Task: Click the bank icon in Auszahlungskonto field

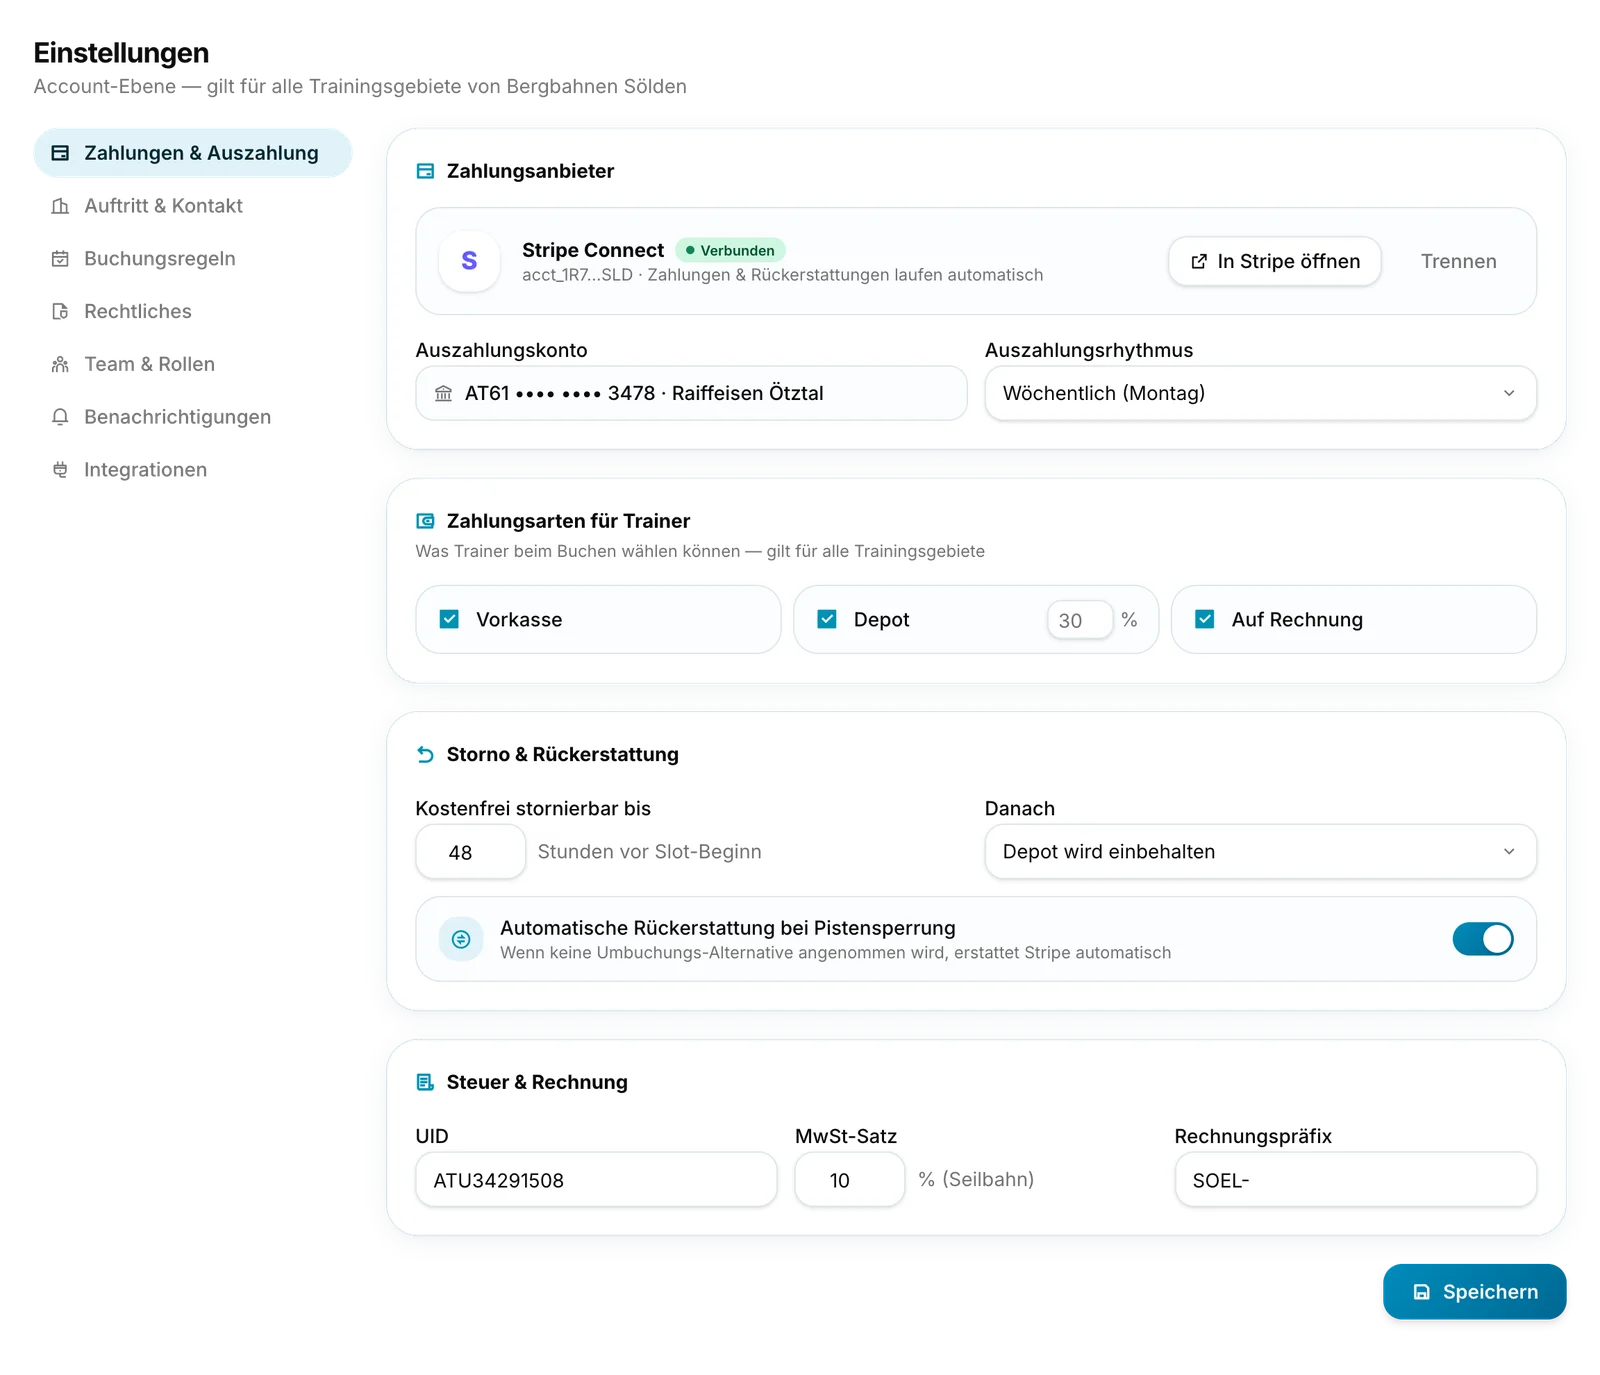Action: point(443,394)
